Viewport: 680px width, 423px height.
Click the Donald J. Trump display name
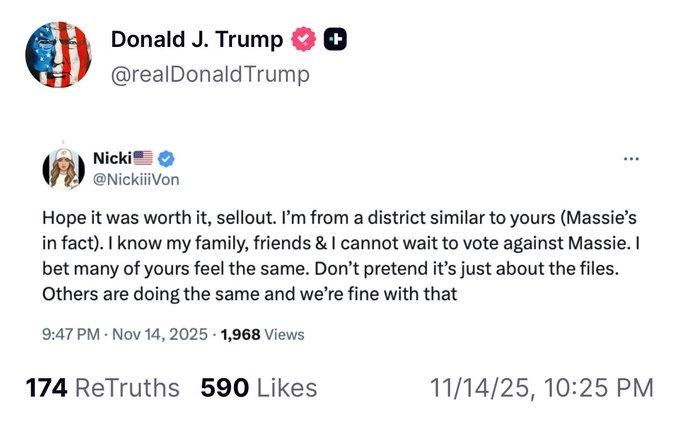[197, 40]
